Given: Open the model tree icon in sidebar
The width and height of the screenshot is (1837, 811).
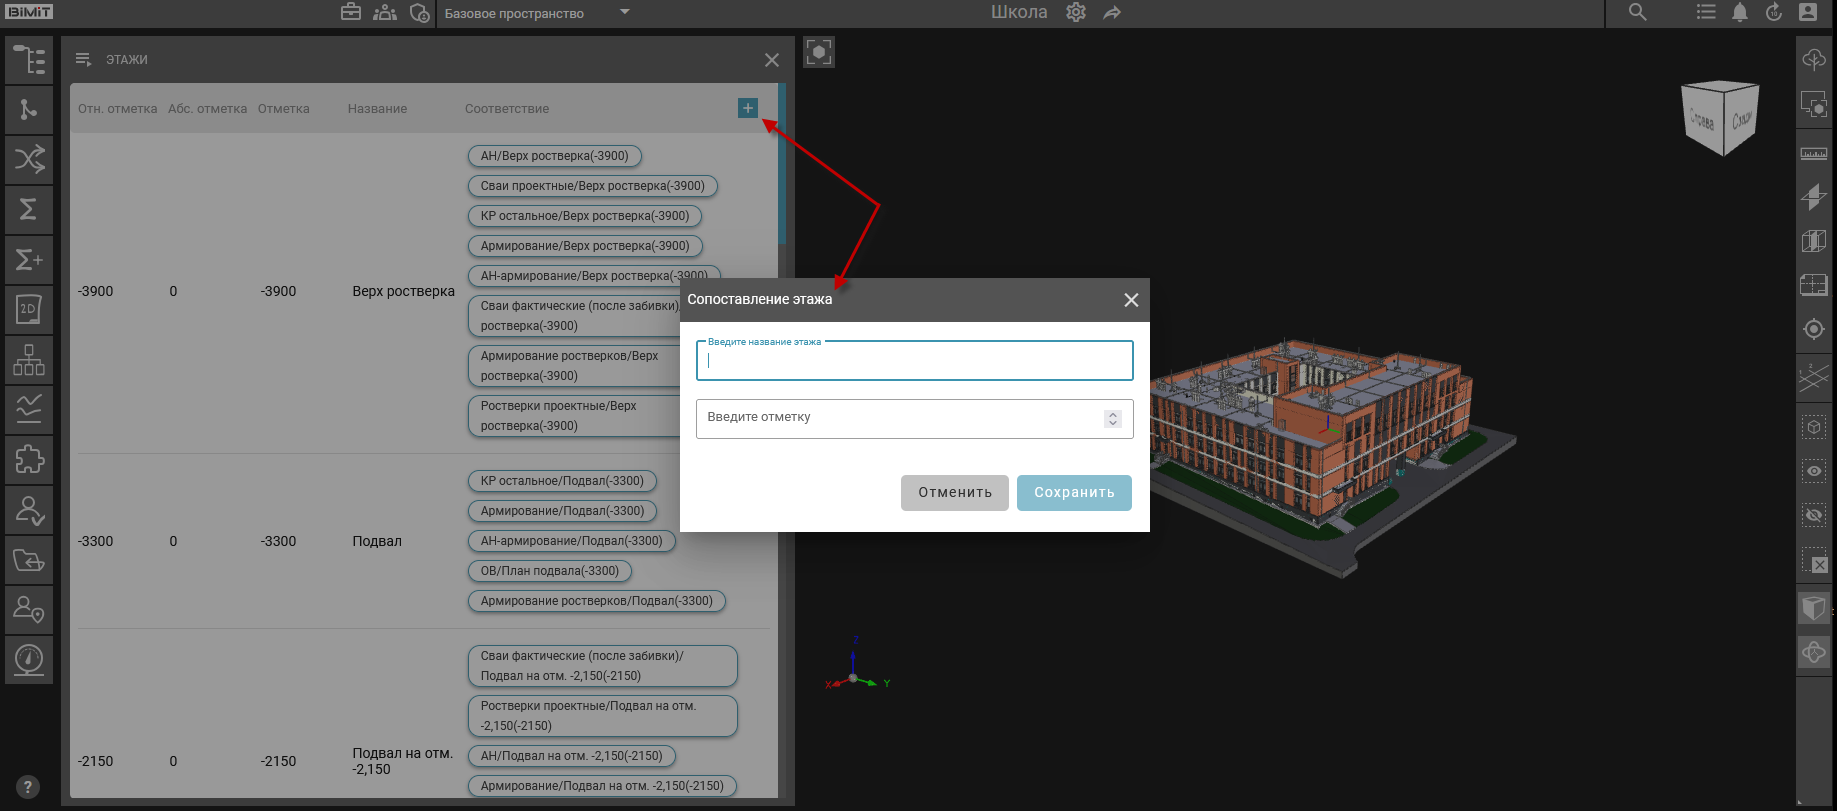Looking at the screenshot, I should [x=29, y=60].
